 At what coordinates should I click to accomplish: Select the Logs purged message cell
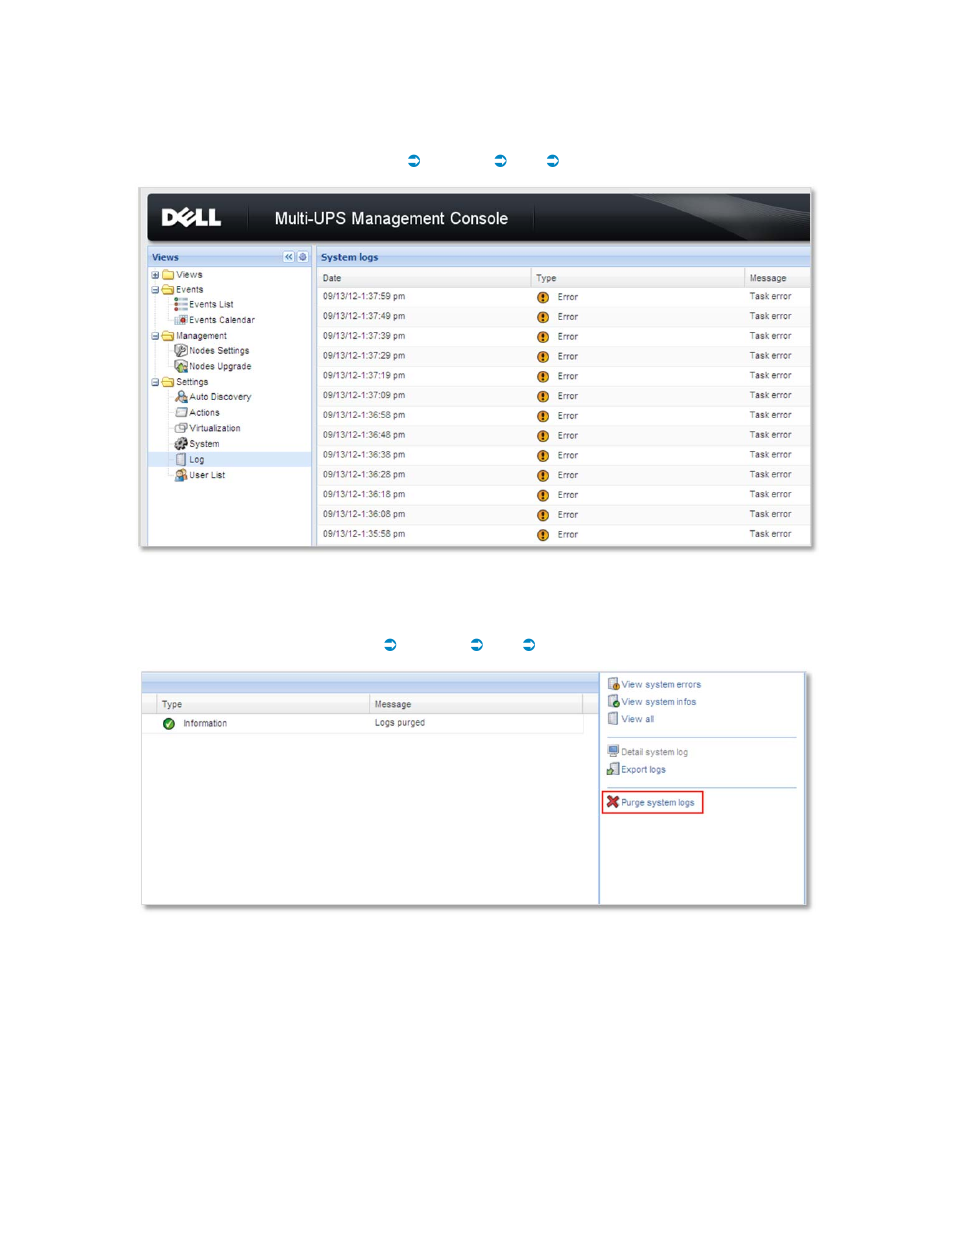pyautogui.click(x=400, y=723)
